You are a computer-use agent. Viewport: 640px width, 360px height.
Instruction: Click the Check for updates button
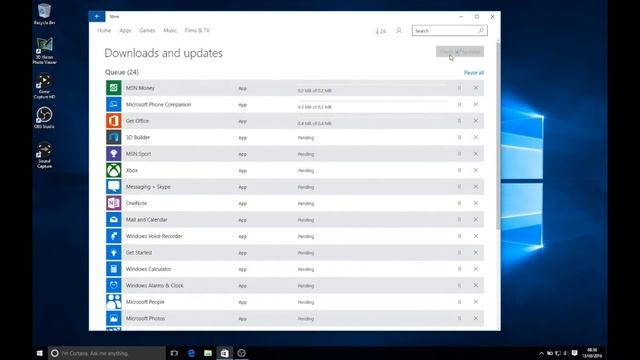coord(460,51)
